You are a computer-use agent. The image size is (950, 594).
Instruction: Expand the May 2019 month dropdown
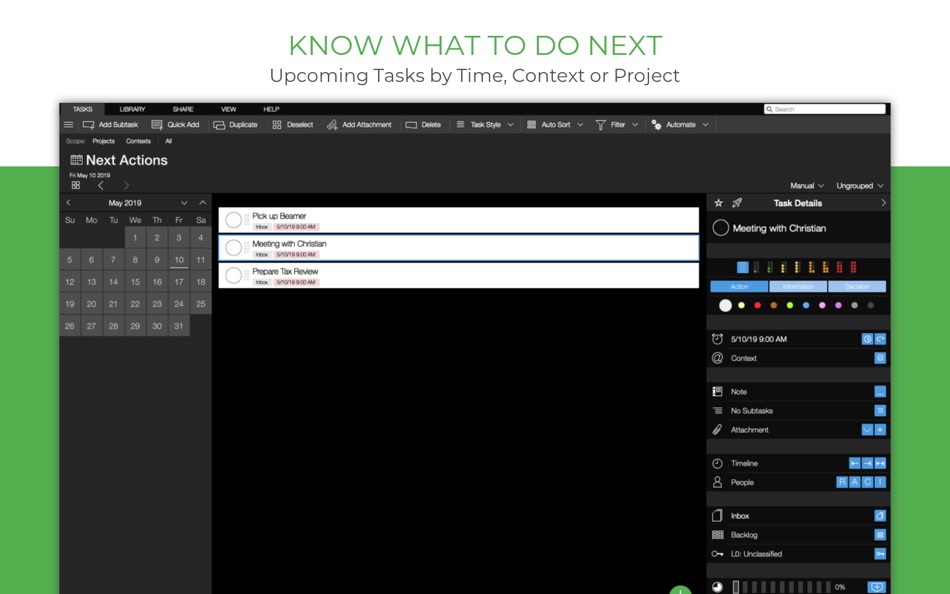184,203
